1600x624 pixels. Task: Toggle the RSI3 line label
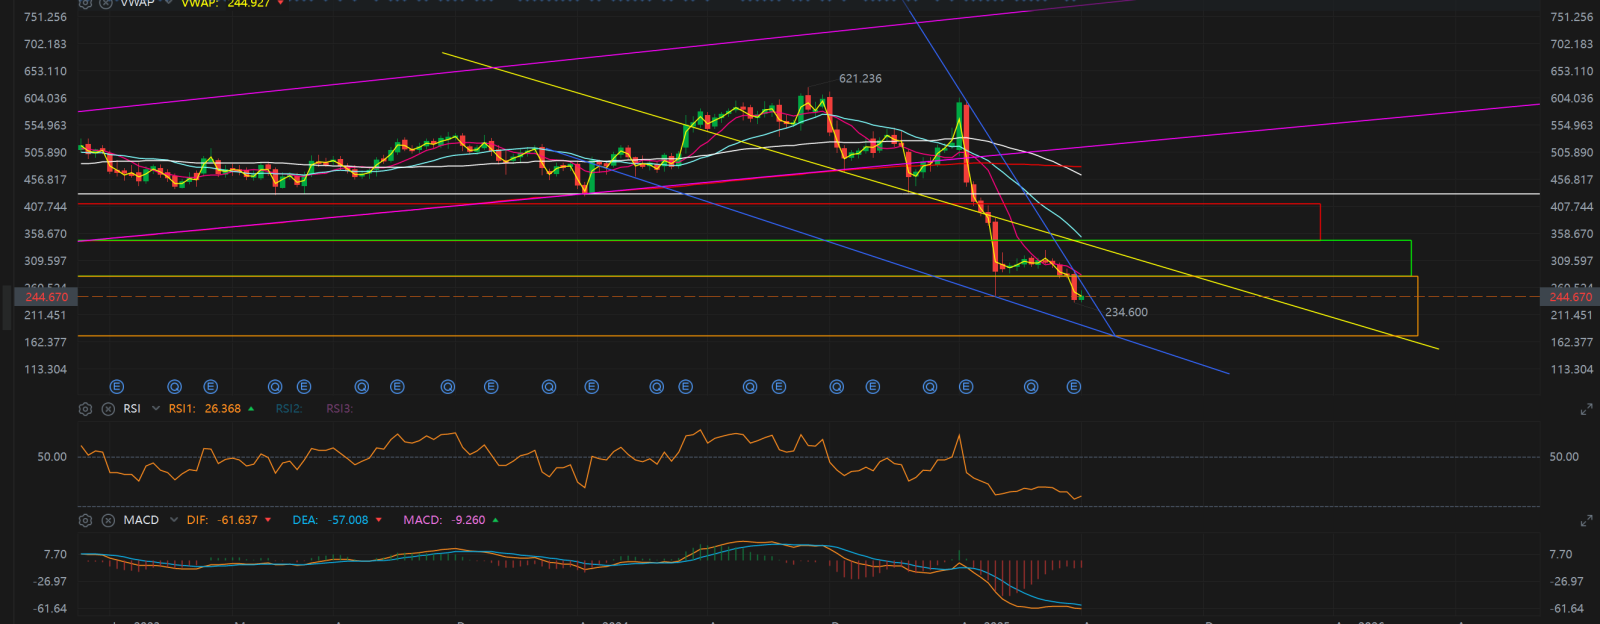[339, 409]
